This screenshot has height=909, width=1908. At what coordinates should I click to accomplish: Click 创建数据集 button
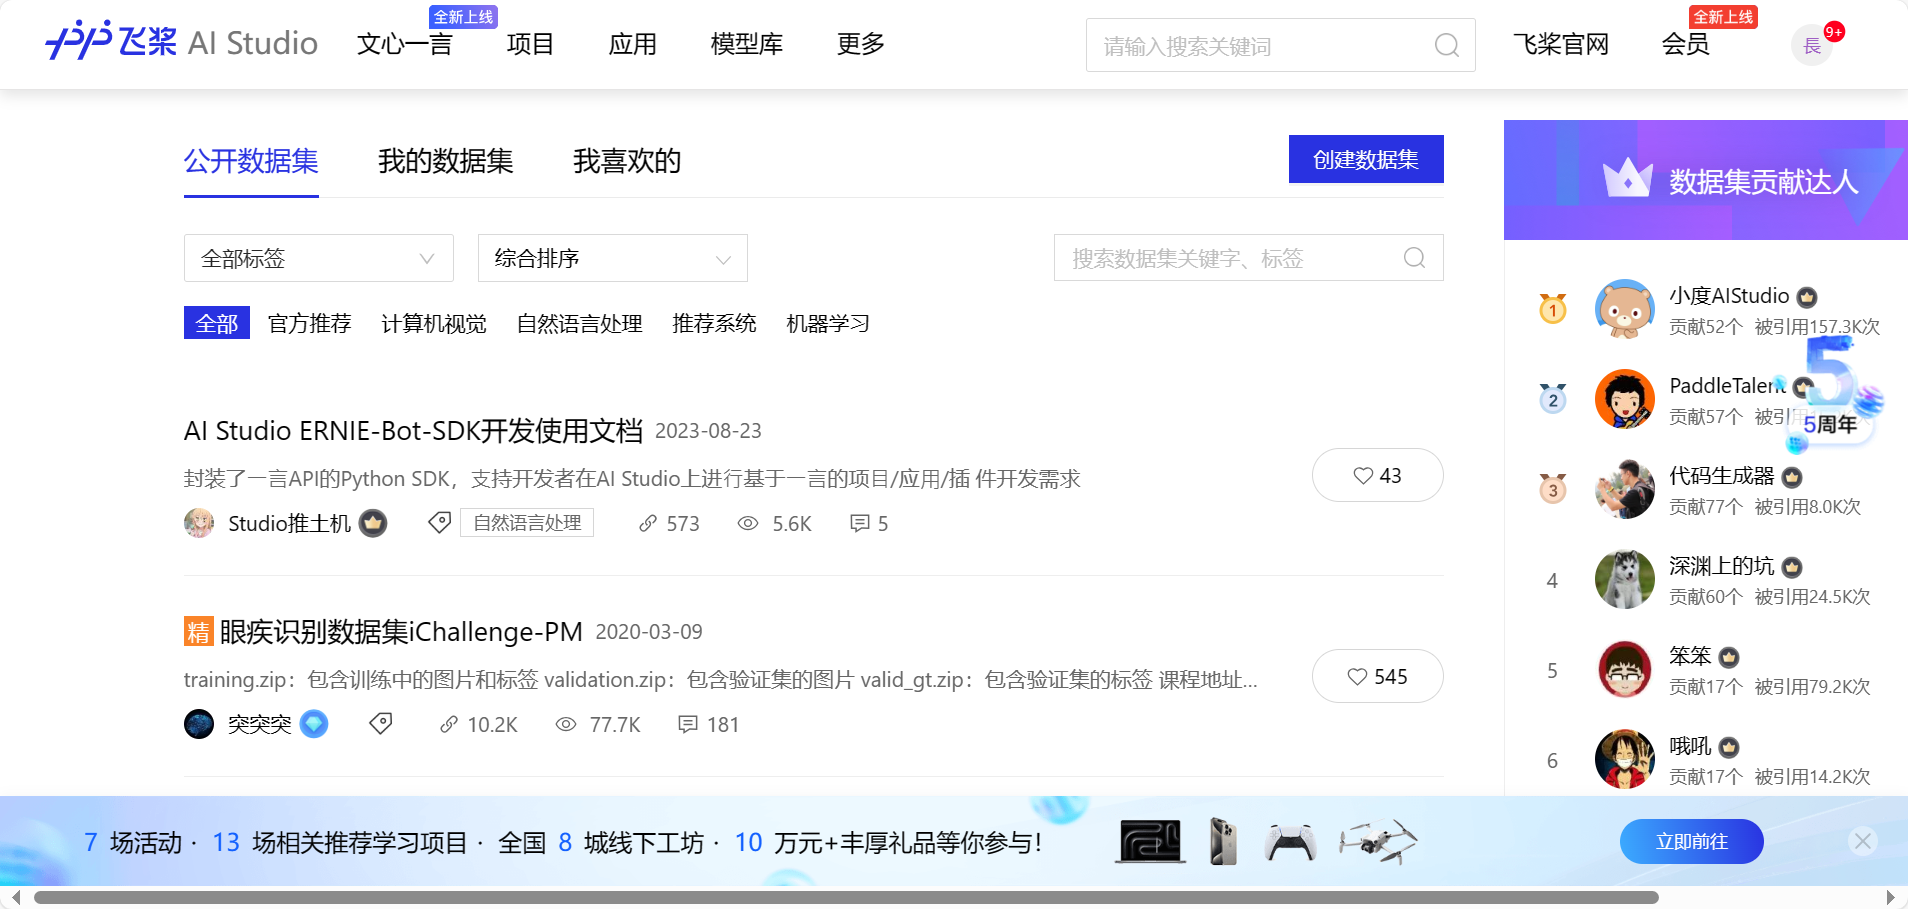[x=1366, y=159]
